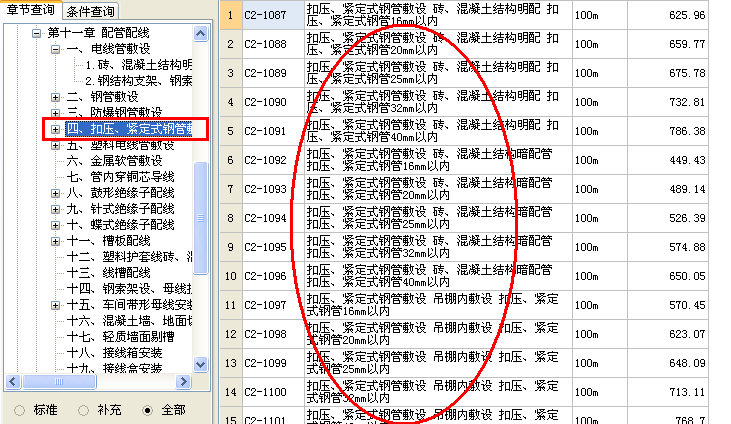This screenshot has height=424, width=731.
Task: Click row header number 1
Action: pos(231,15)
